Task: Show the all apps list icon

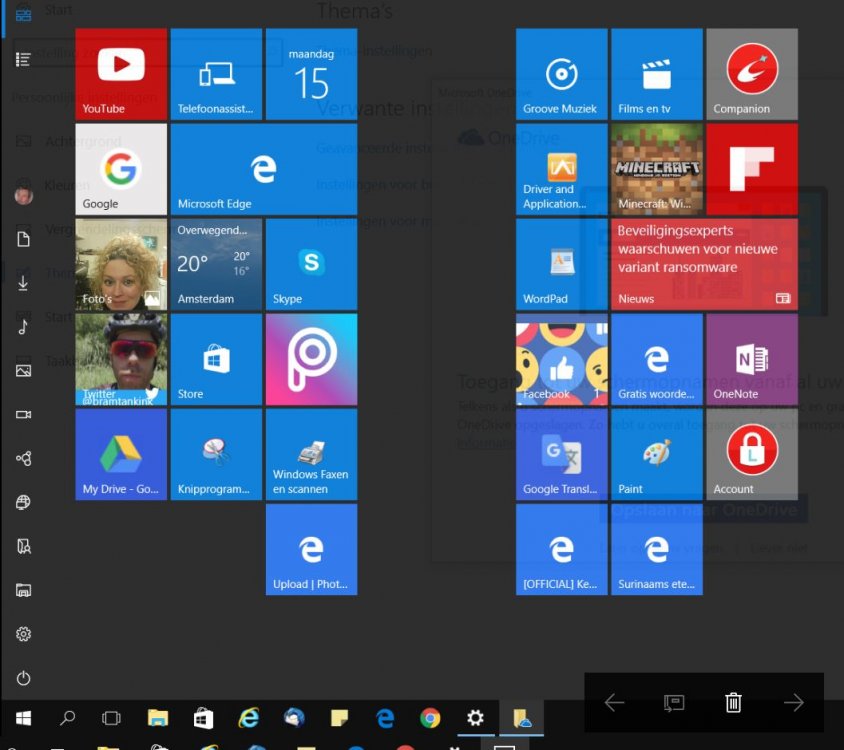Action: pyautogui.click(x=23, y=60)
